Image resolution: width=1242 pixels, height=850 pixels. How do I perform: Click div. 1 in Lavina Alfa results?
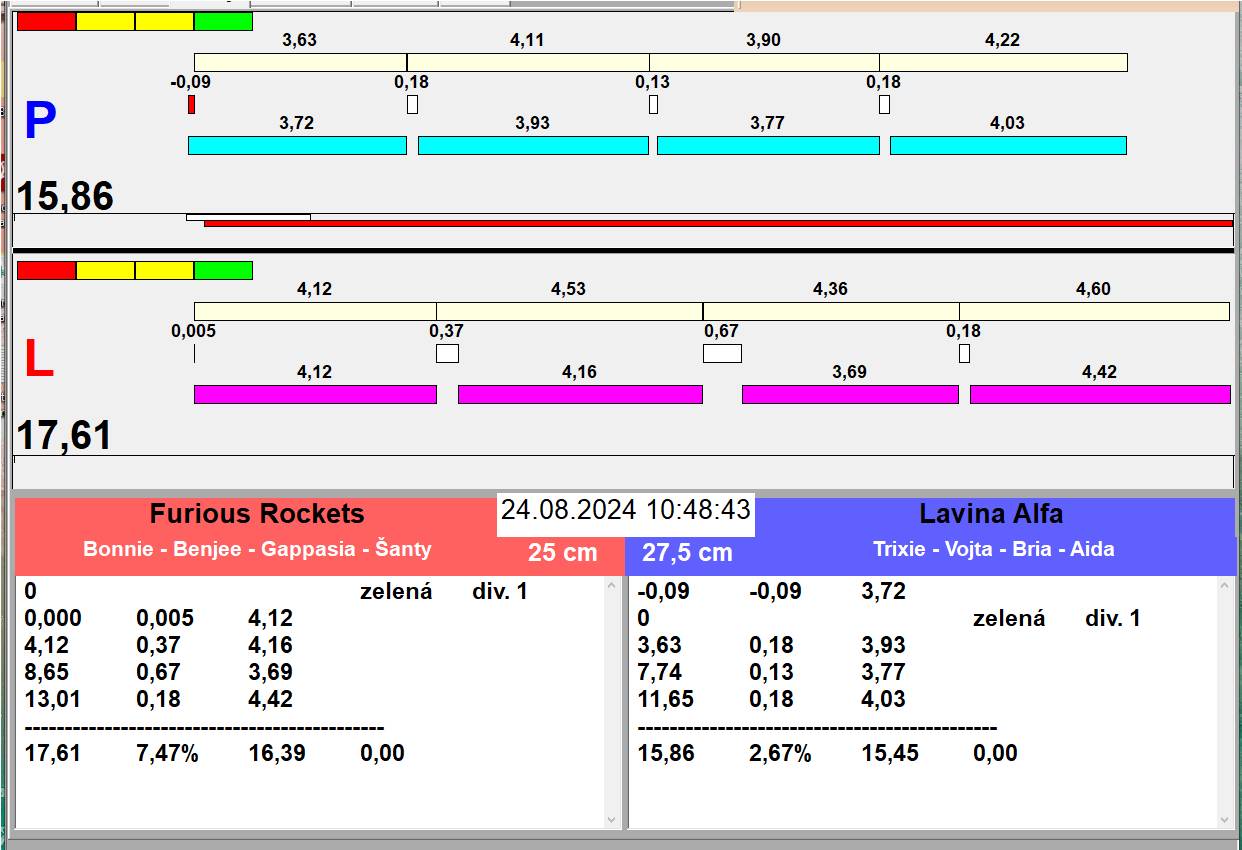(x=1112, y=618)
